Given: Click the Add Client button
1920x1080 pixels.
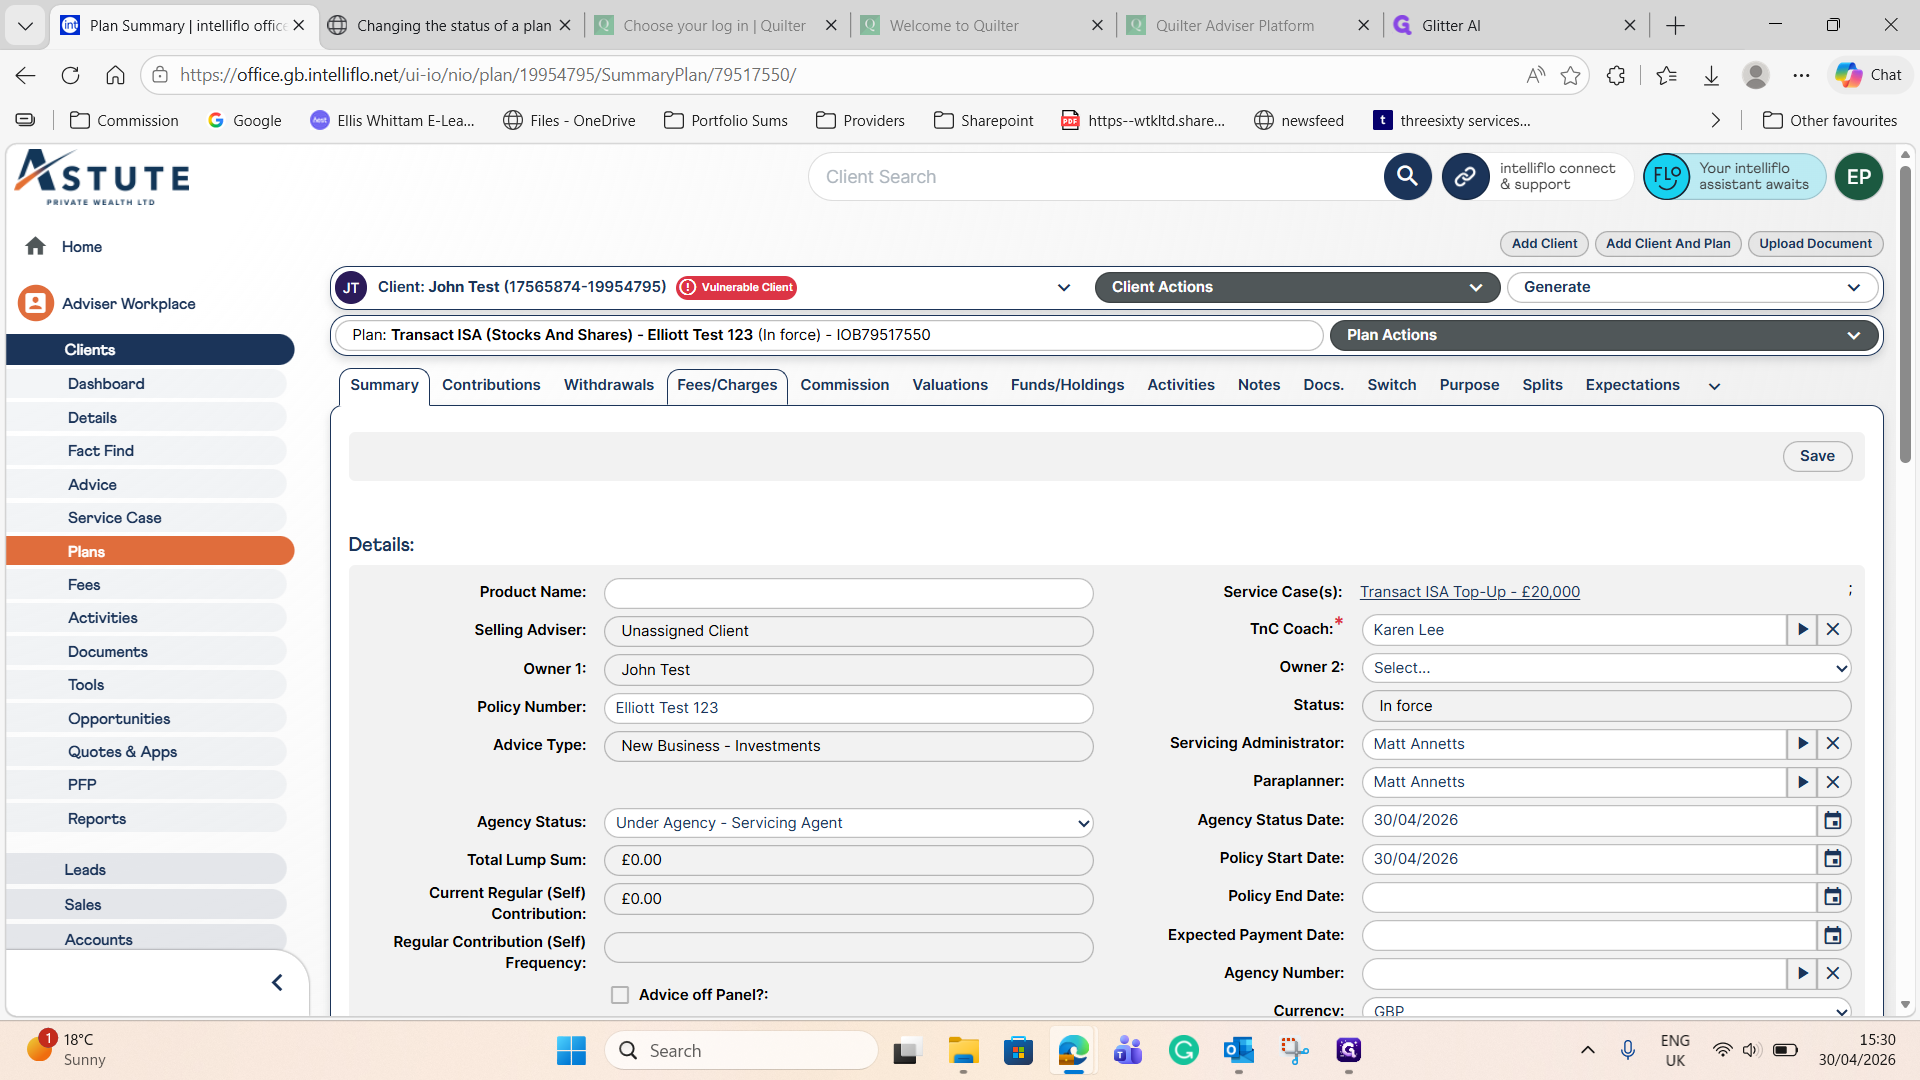Looking at the screenshot, I should [1544, 244].
